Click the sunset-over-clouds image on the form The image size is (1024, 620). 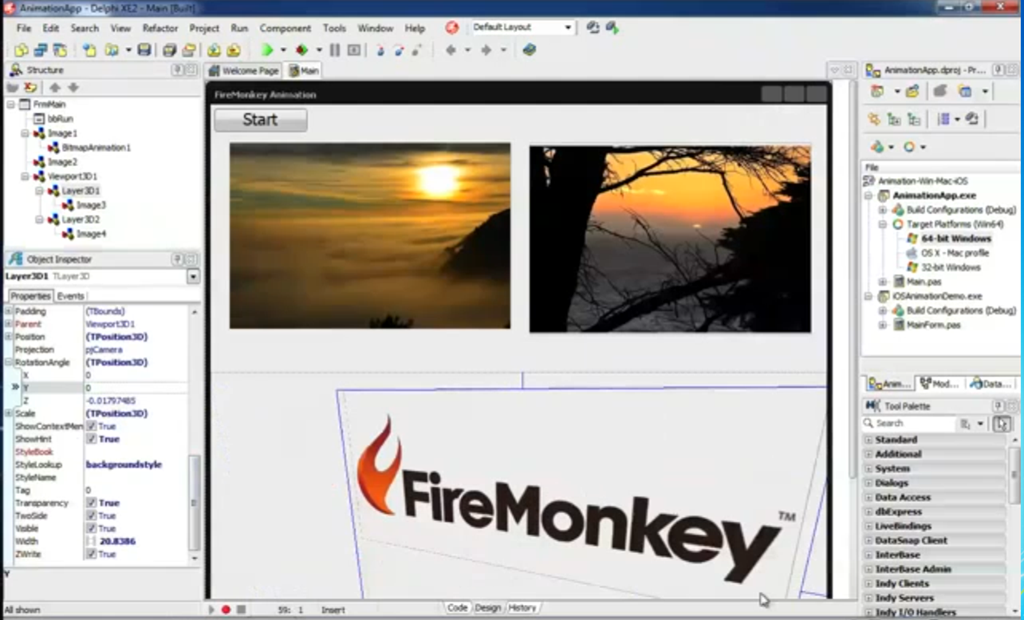370,236
